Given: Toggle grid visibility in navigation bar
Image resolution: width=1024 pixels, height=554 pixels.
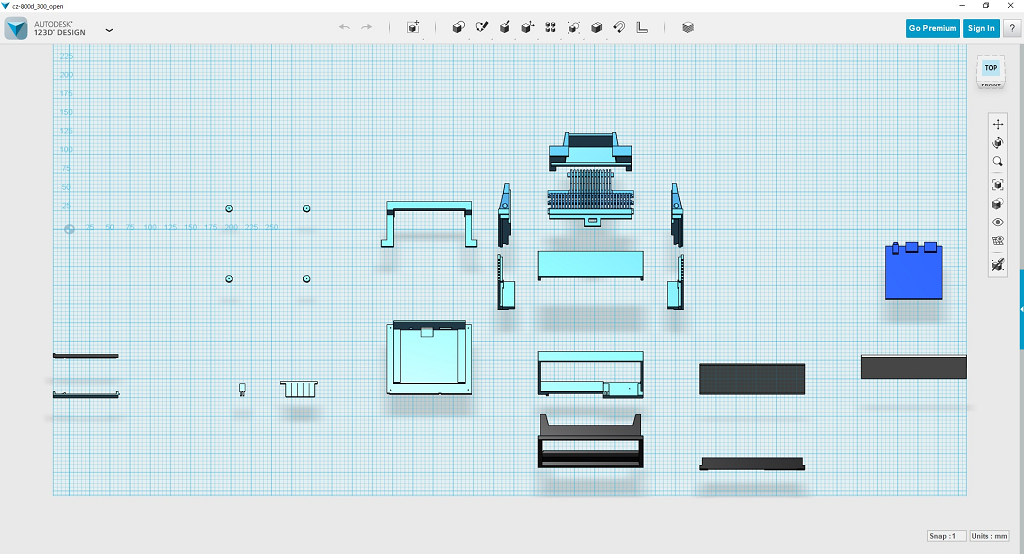Looking at the screenshot, I should (x=997, y=241).
